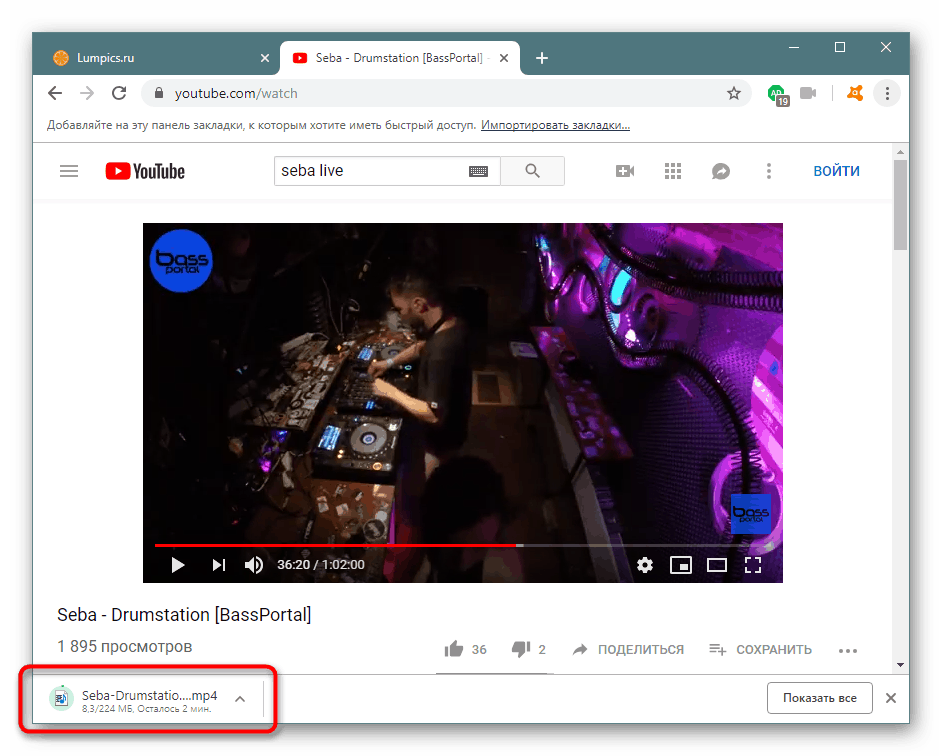Click the browser forward arrow
Screen dimensions: 942x756
[x=87, y=93]
